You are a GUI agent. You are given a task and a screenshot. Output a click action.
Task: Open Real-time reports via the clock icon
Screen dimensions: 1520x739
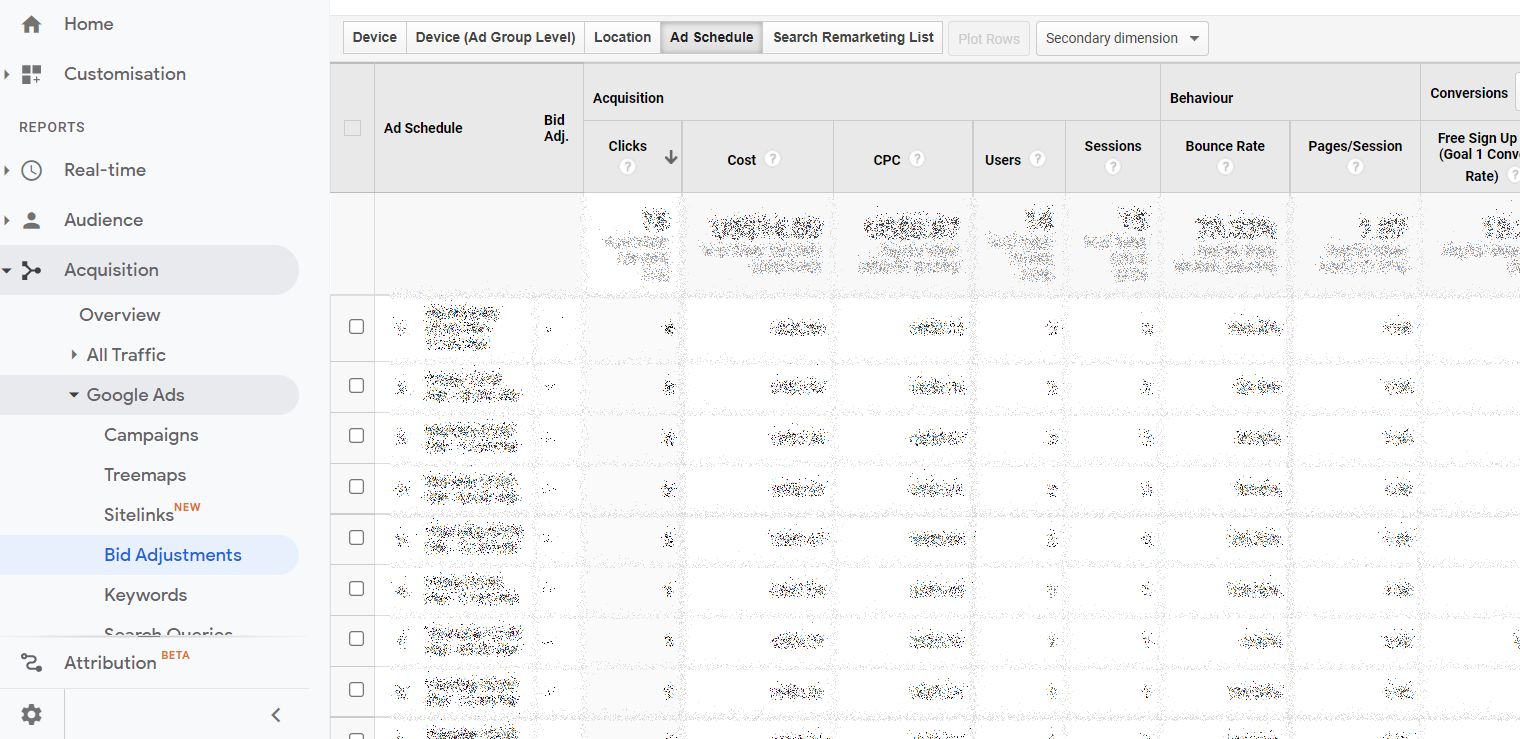click(31, 169)
